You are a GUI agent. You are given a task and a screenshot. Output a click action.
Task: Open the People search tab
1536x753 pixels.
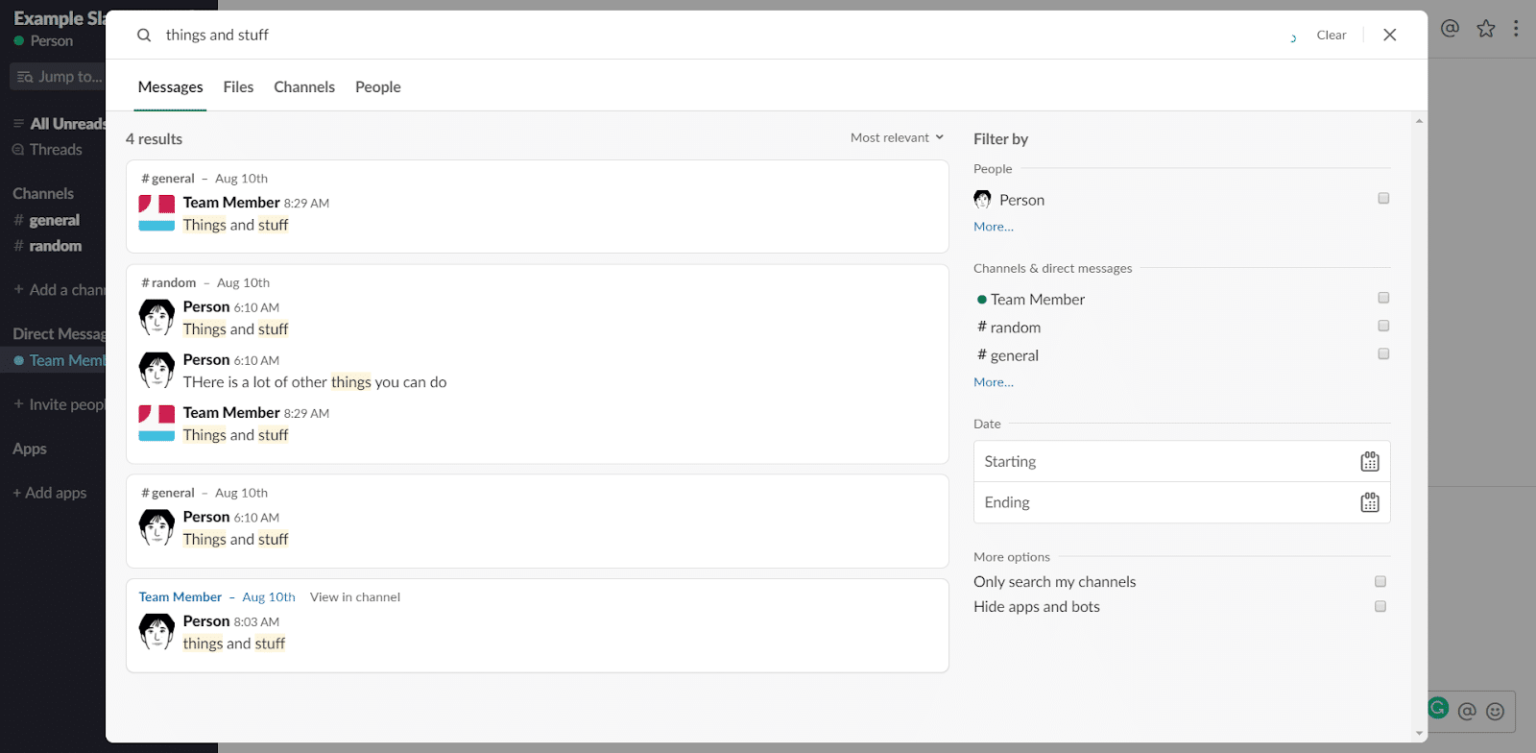378,87
